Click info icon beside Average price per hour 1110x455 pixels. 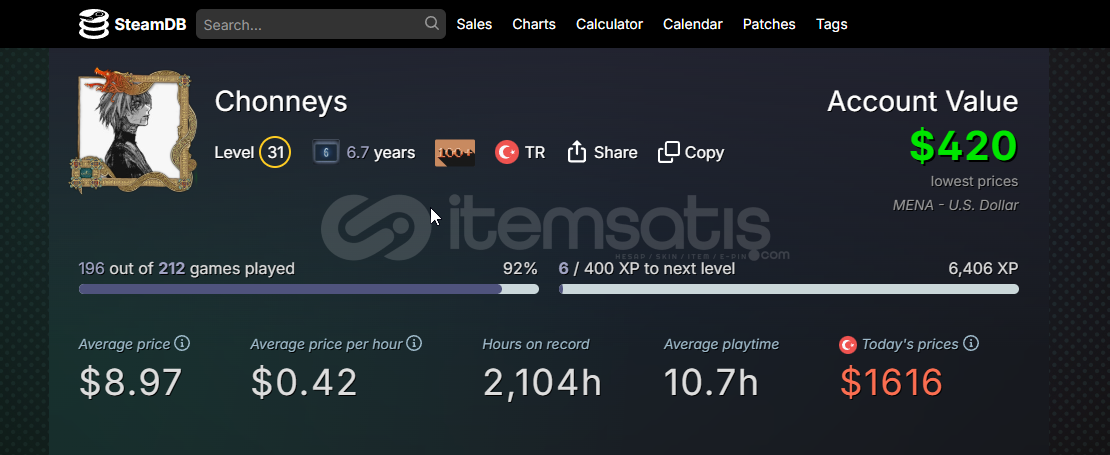coord(414,343)
